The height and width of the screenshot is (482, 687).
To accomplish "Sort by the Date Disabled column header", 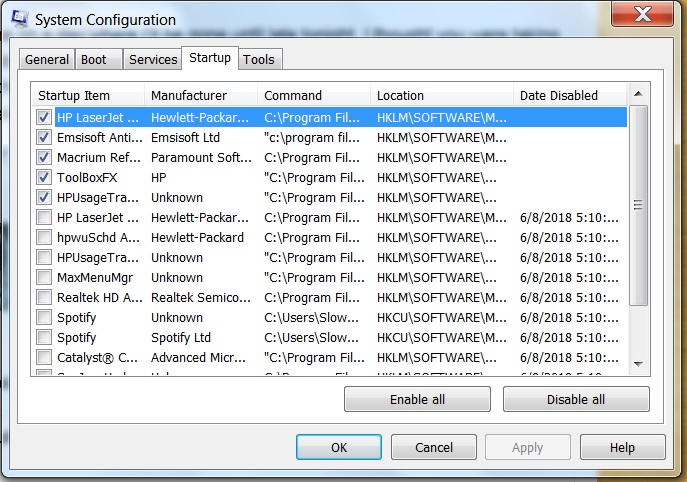I will point(570,96).
